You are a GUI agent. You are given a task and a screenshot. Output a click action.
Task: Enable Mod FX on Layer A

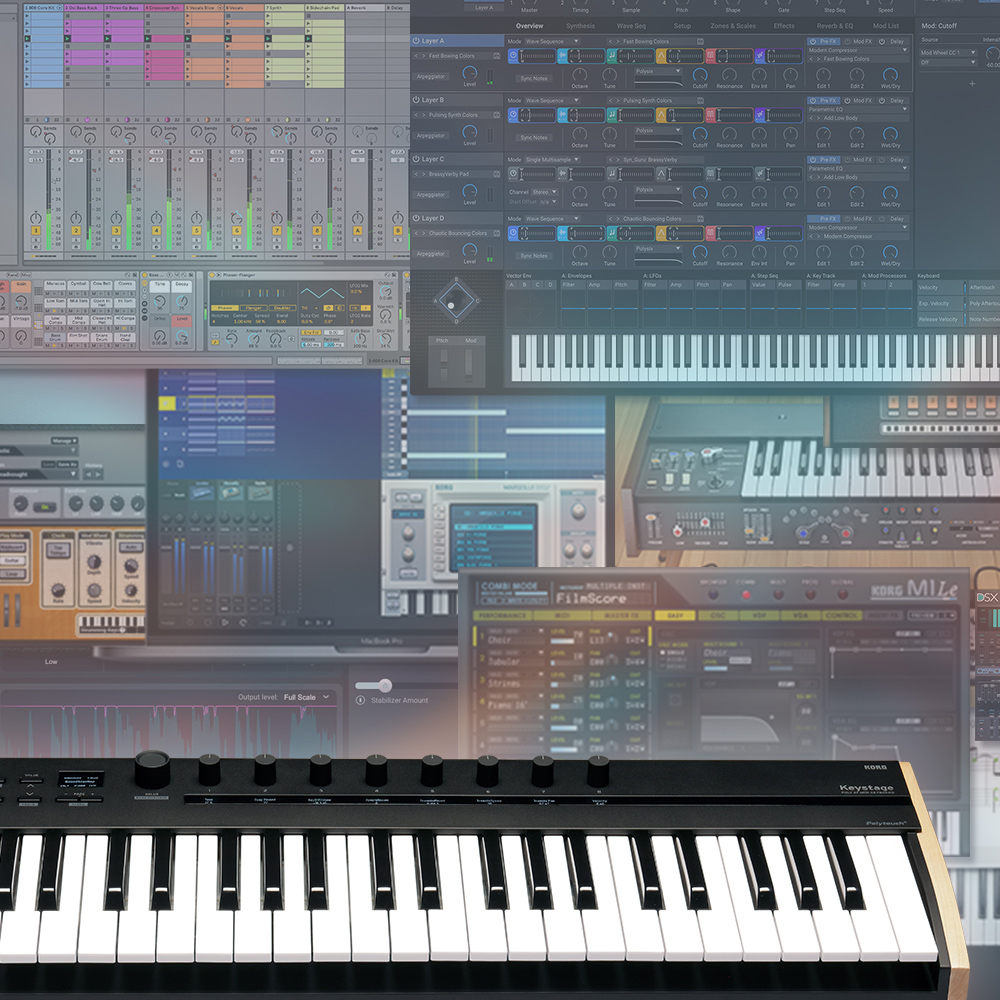pos(858,41)
